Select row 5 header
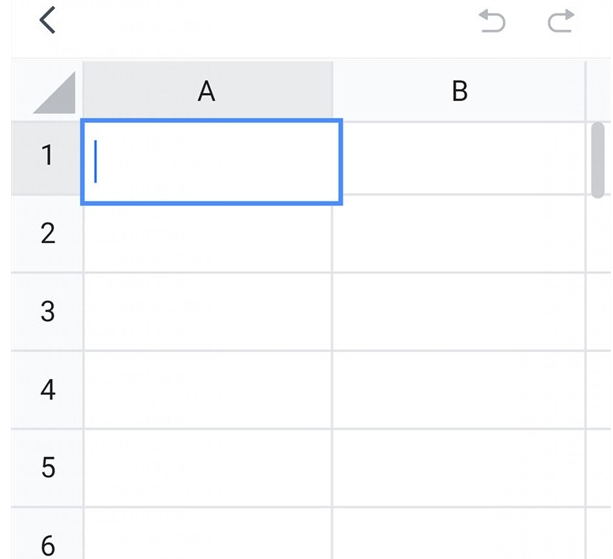 point(47,467)
